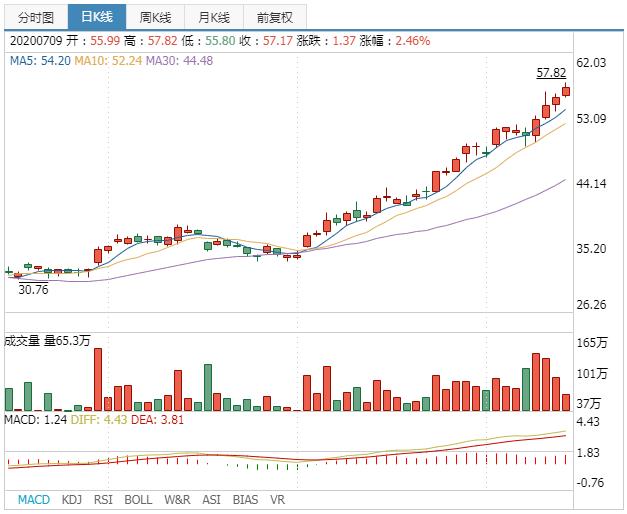Image resolution: width=627 pixels, height=514 pixels.
Task: Select the 前复权 adjustment tab
Action: click(274, 17)
